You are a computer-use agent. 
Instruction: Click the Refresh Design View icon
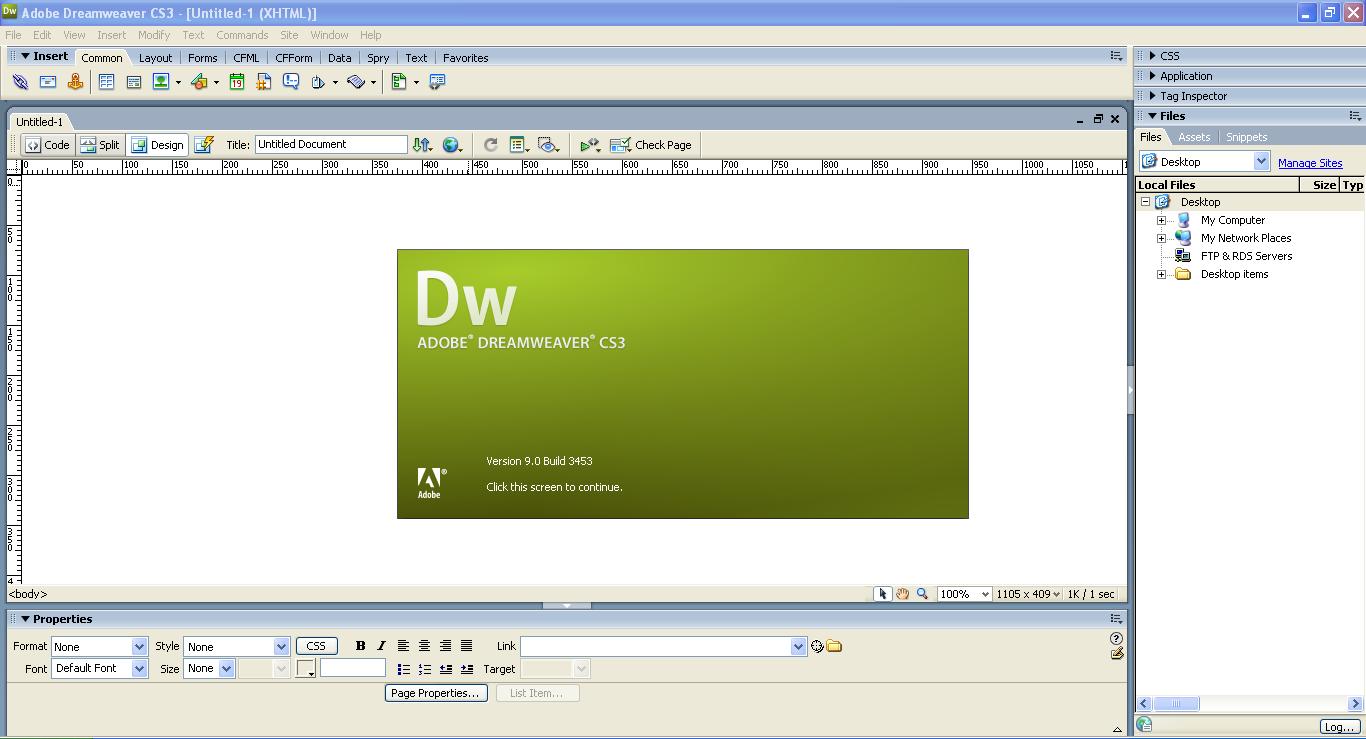click(490, 145)
